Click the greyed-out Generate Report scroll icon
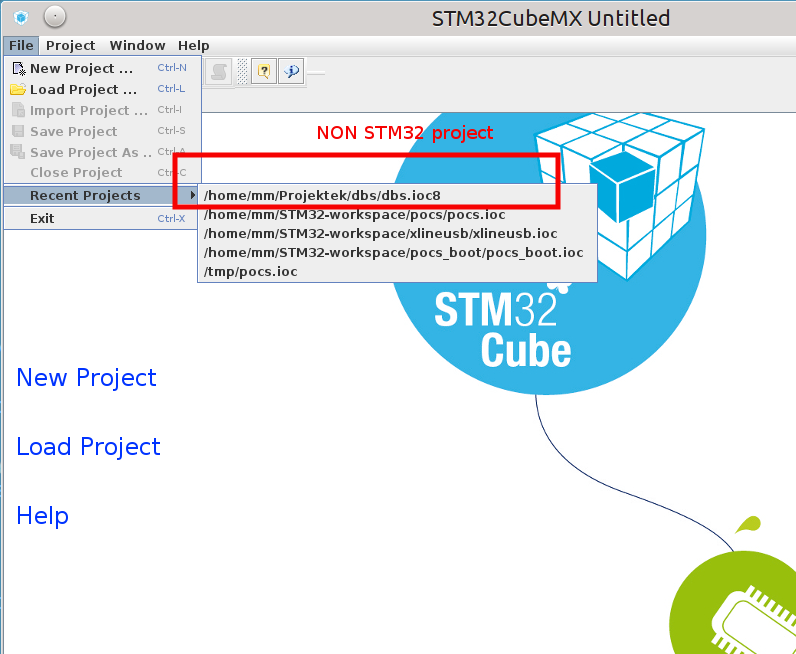796x654 pixels. pos(219,71)
